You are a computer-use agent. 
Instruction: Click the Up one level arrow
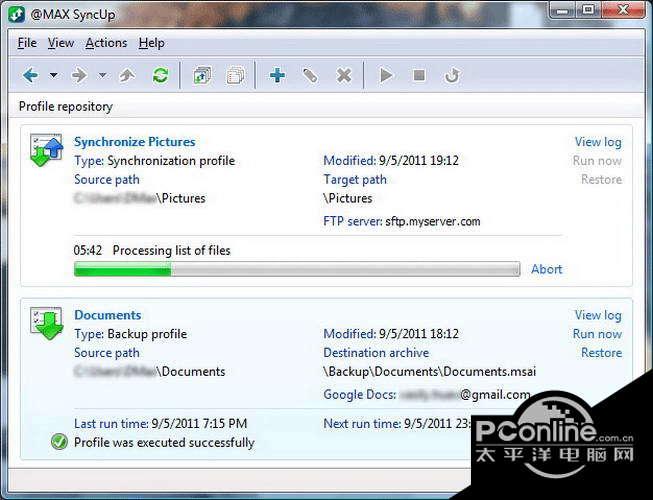coord(127,75)
